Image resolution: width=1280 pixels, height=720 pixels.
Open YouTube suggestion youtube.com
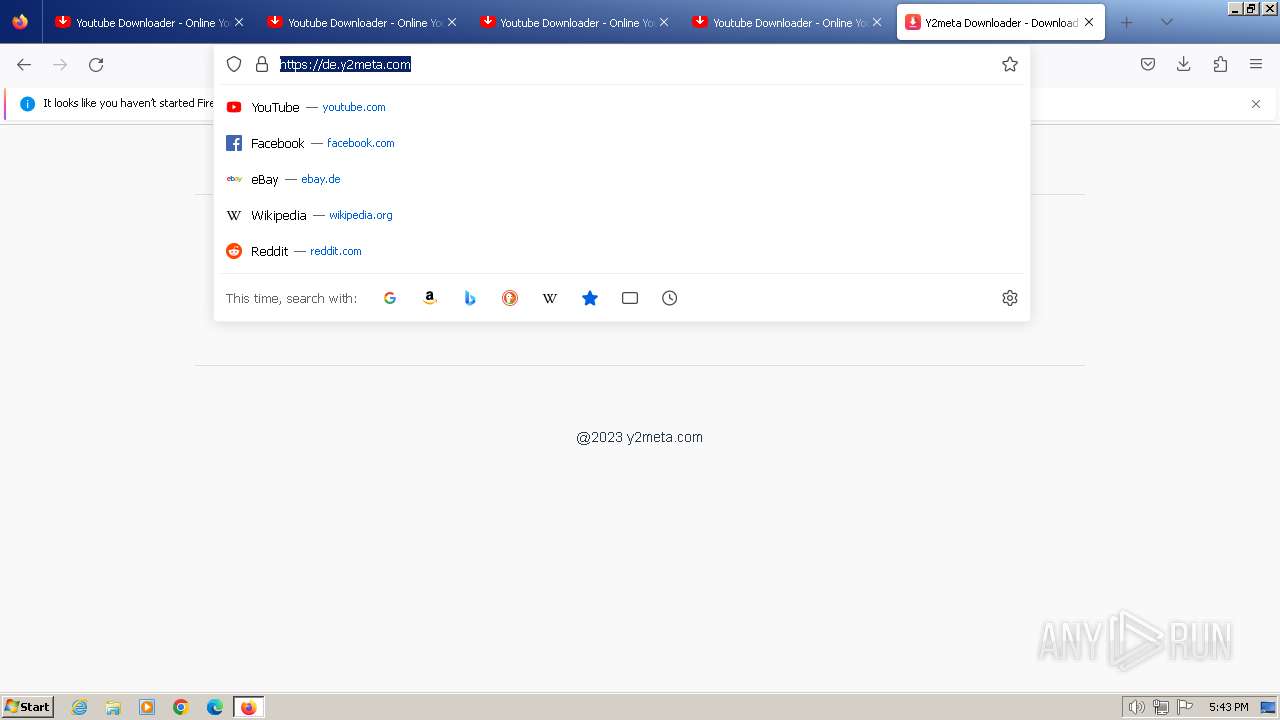click(x=621, y=107)
